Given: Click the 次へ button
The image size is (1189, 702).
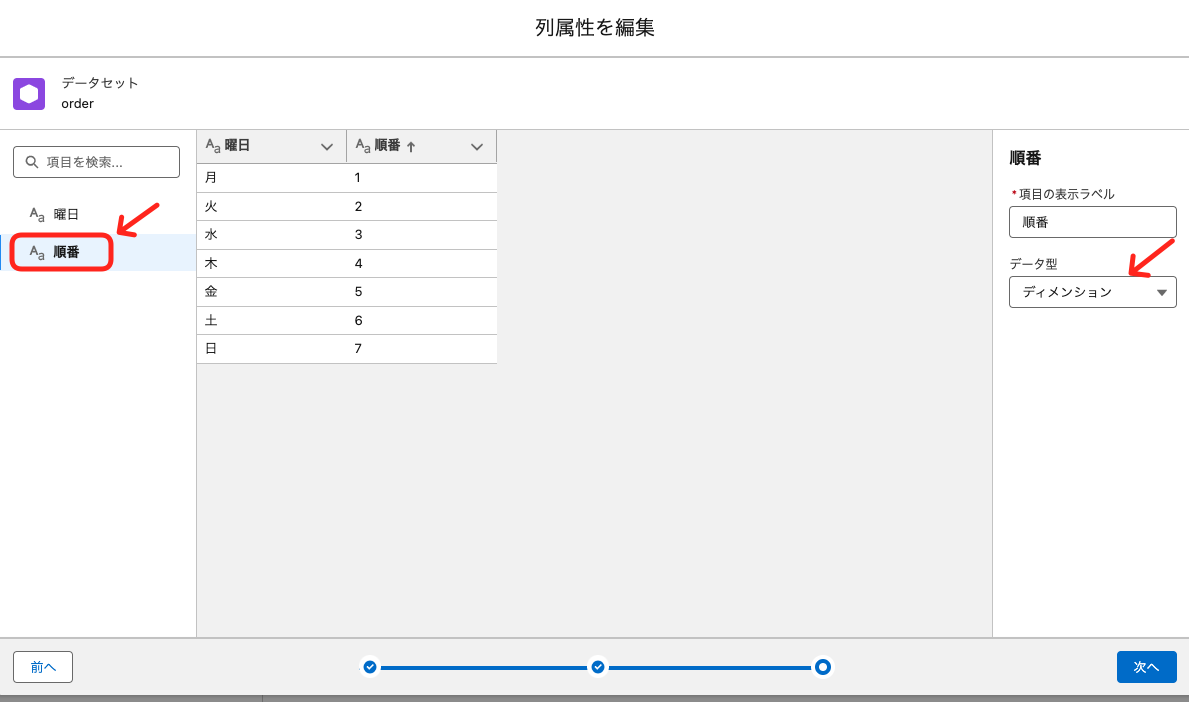Looking at the screenshot, I should [x=1147, y=667].
